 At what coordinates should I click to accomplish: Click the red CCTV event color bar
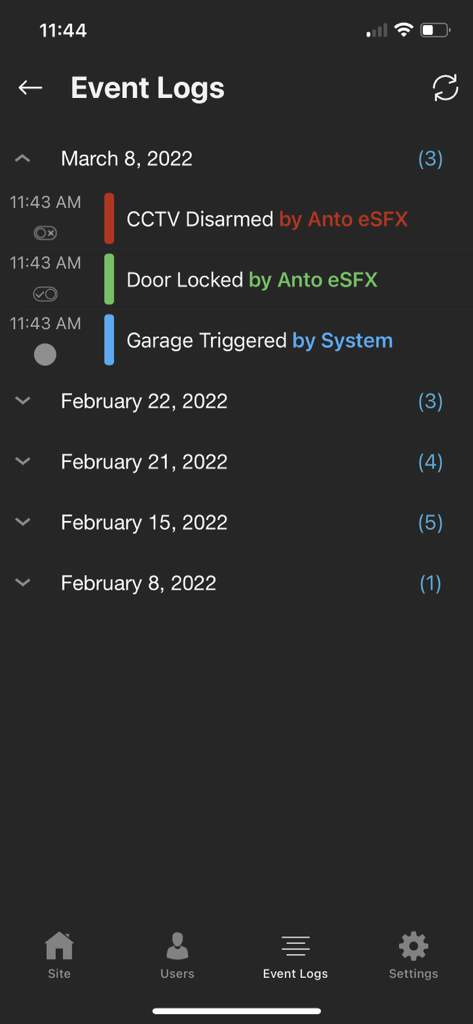tap(109, 219)
